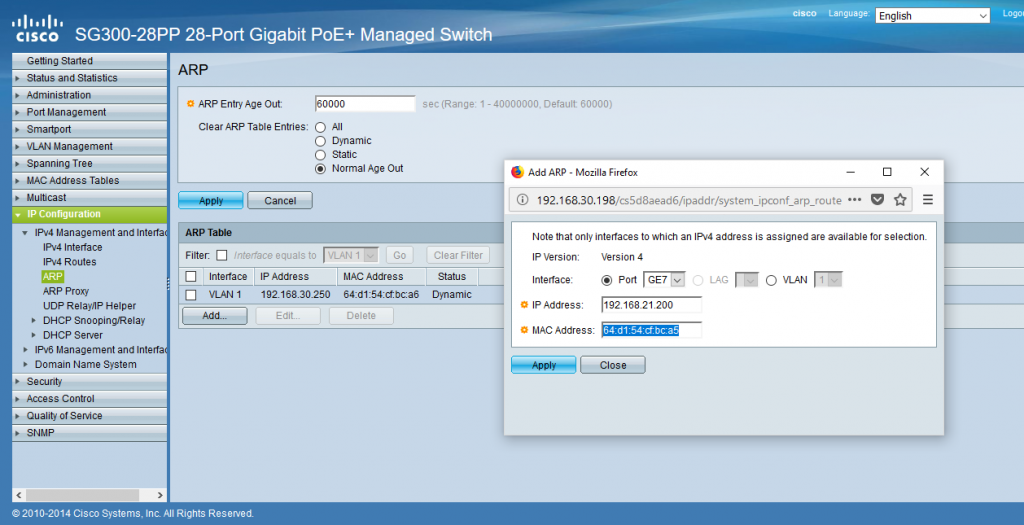Open Getting Started in sidebar
Viewport: 1024px width, 525px height.
(89, 61)
